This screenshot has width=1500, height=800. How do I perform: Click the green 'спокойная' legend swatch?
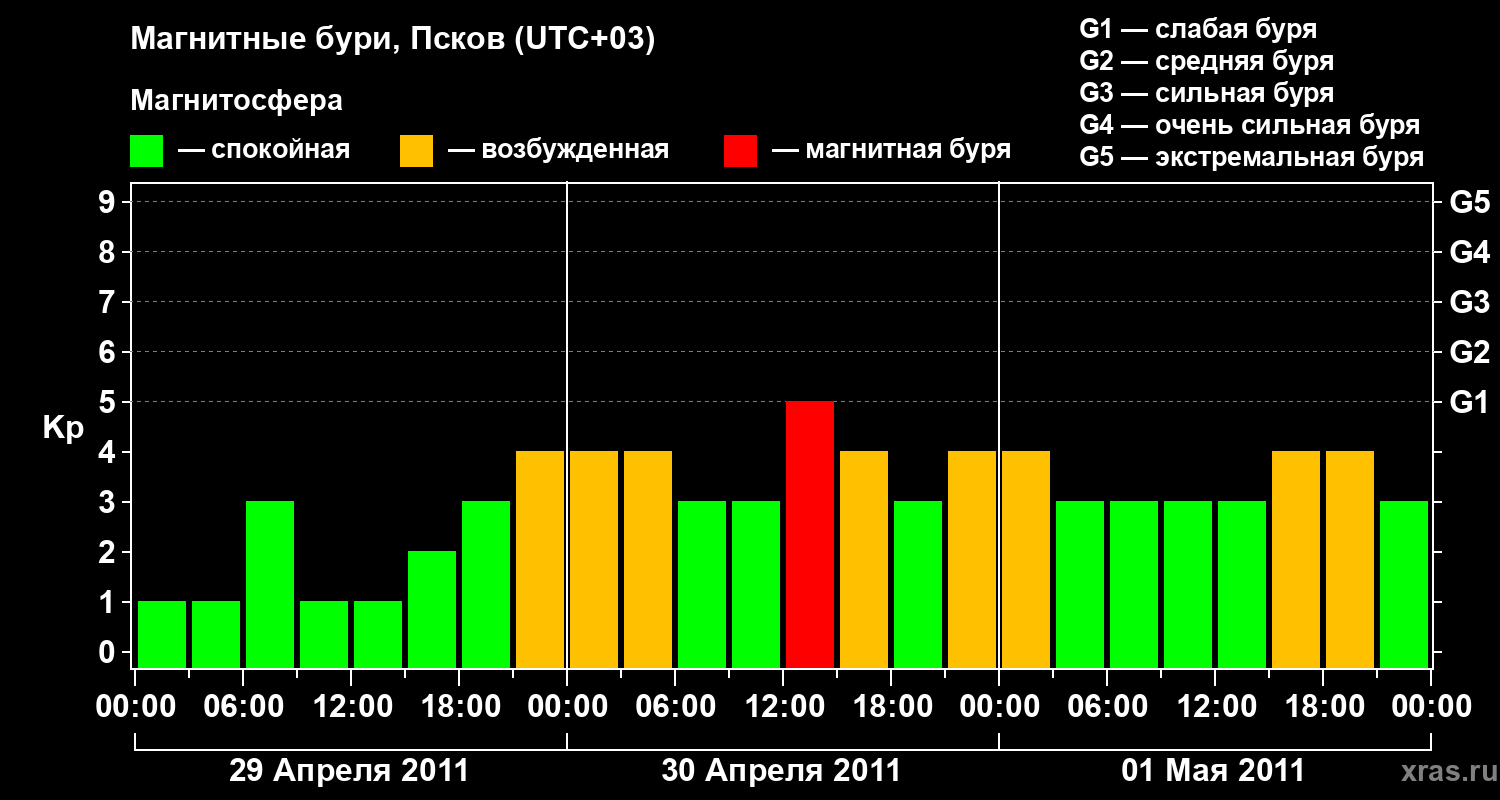pos(146,151)
